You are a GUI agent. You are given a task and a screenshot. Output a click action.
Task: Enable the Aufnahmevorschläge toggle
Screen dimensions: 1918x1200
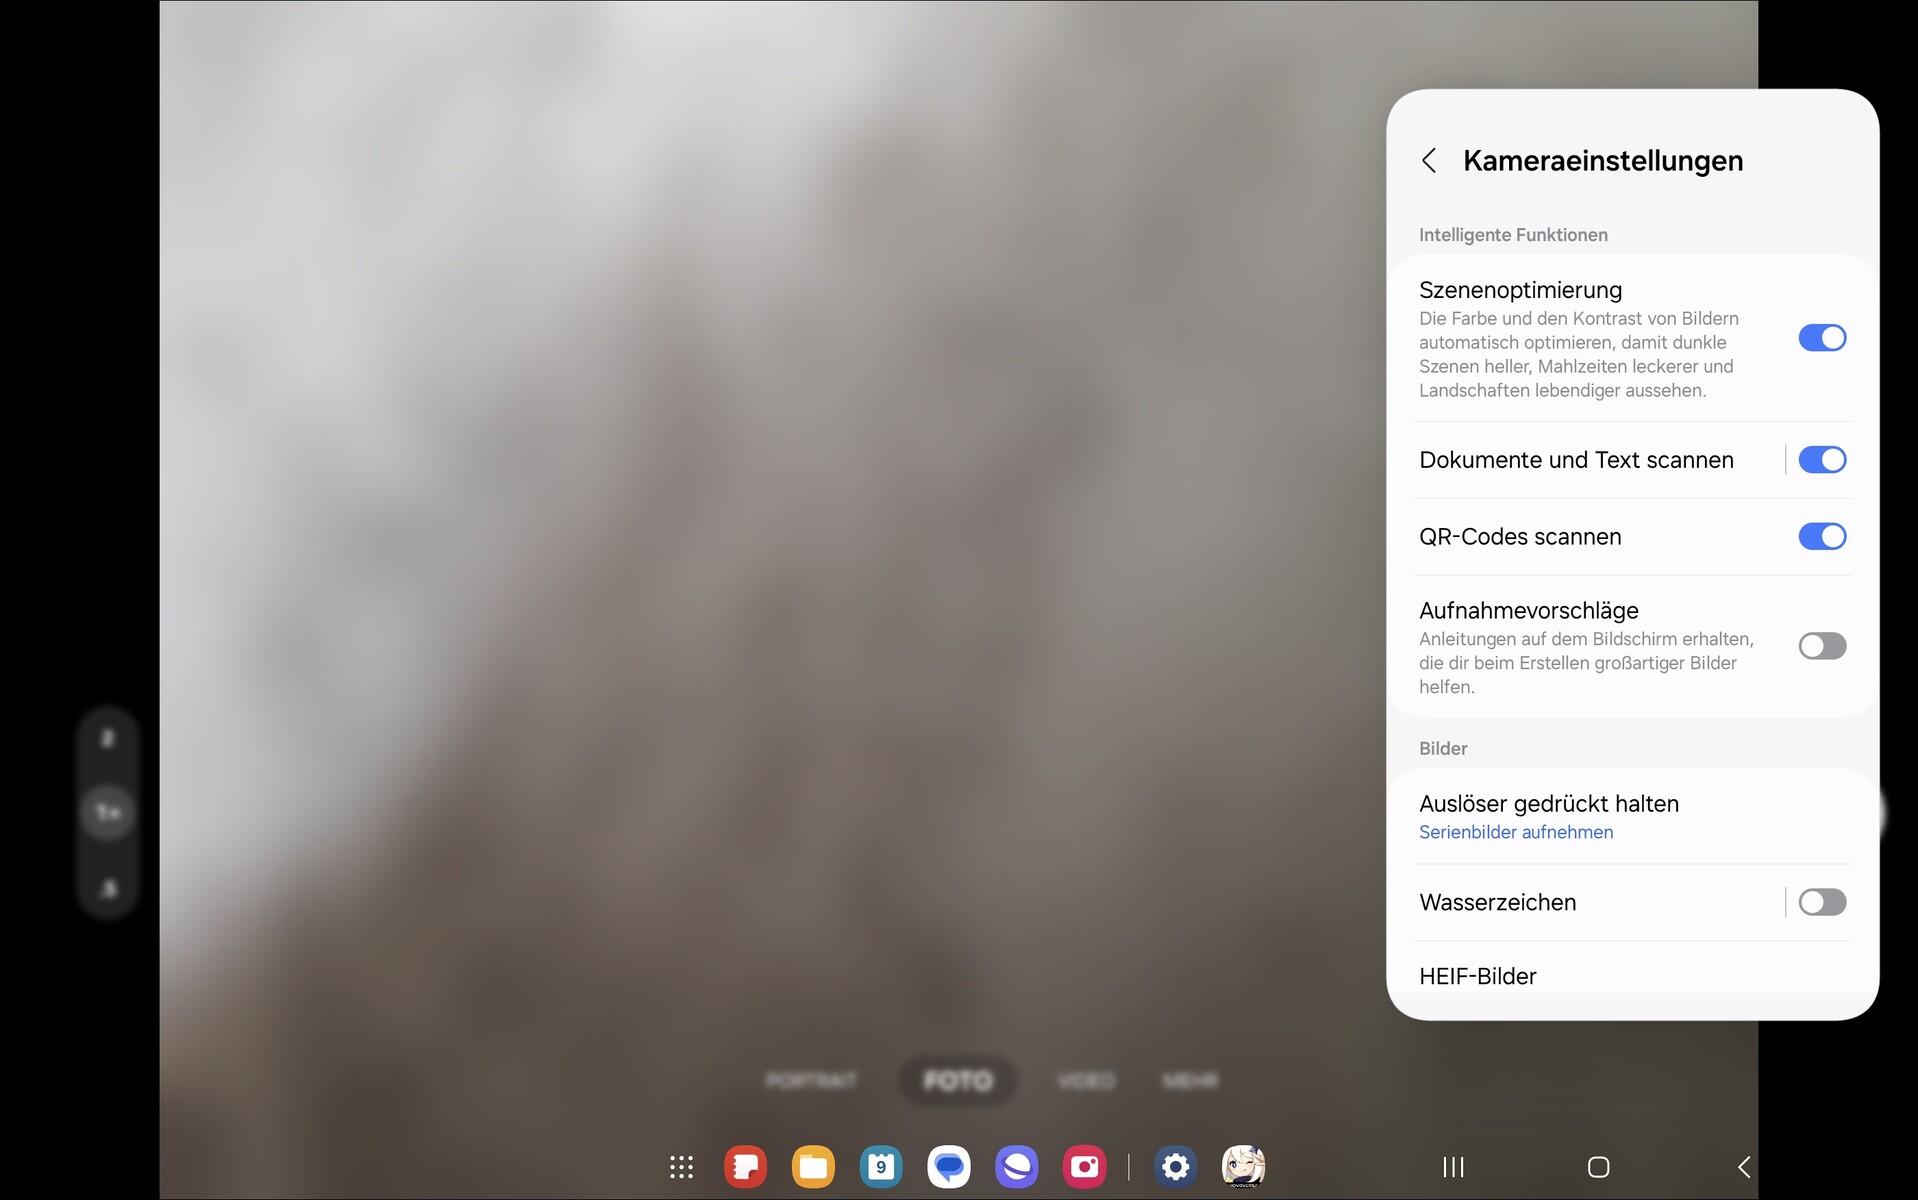1821,646
